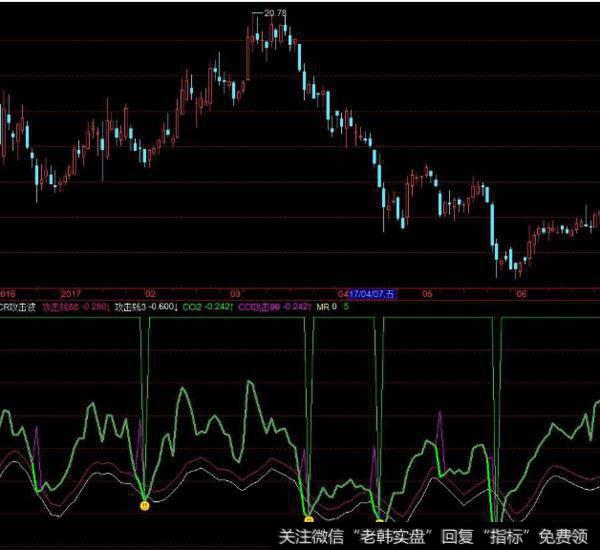Click the 2017 label on time axis
The width and height of the screenshot is (600, 550).
(70, 294)
